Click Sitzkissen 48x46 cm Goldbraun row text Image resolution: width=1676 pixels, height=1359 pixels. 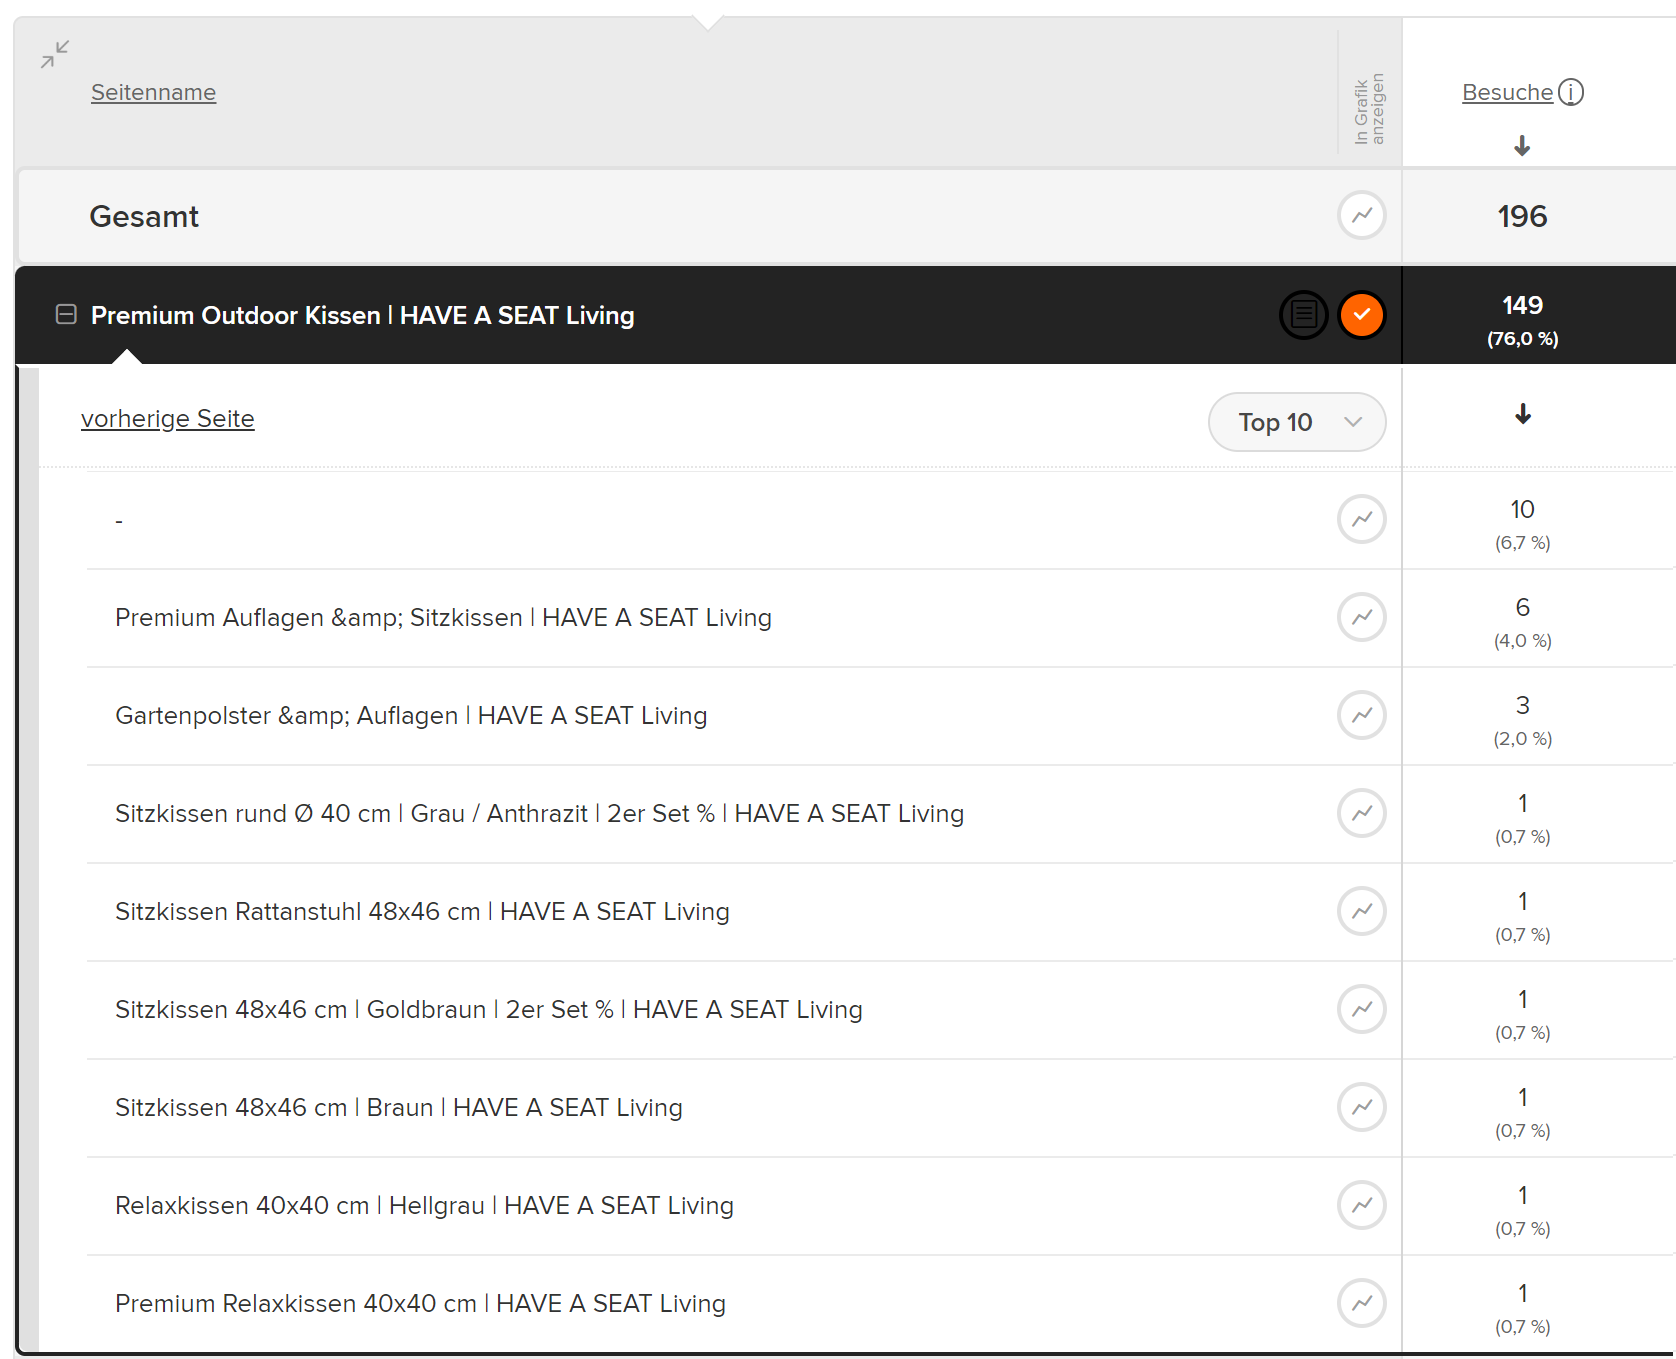coord(489,1009)
